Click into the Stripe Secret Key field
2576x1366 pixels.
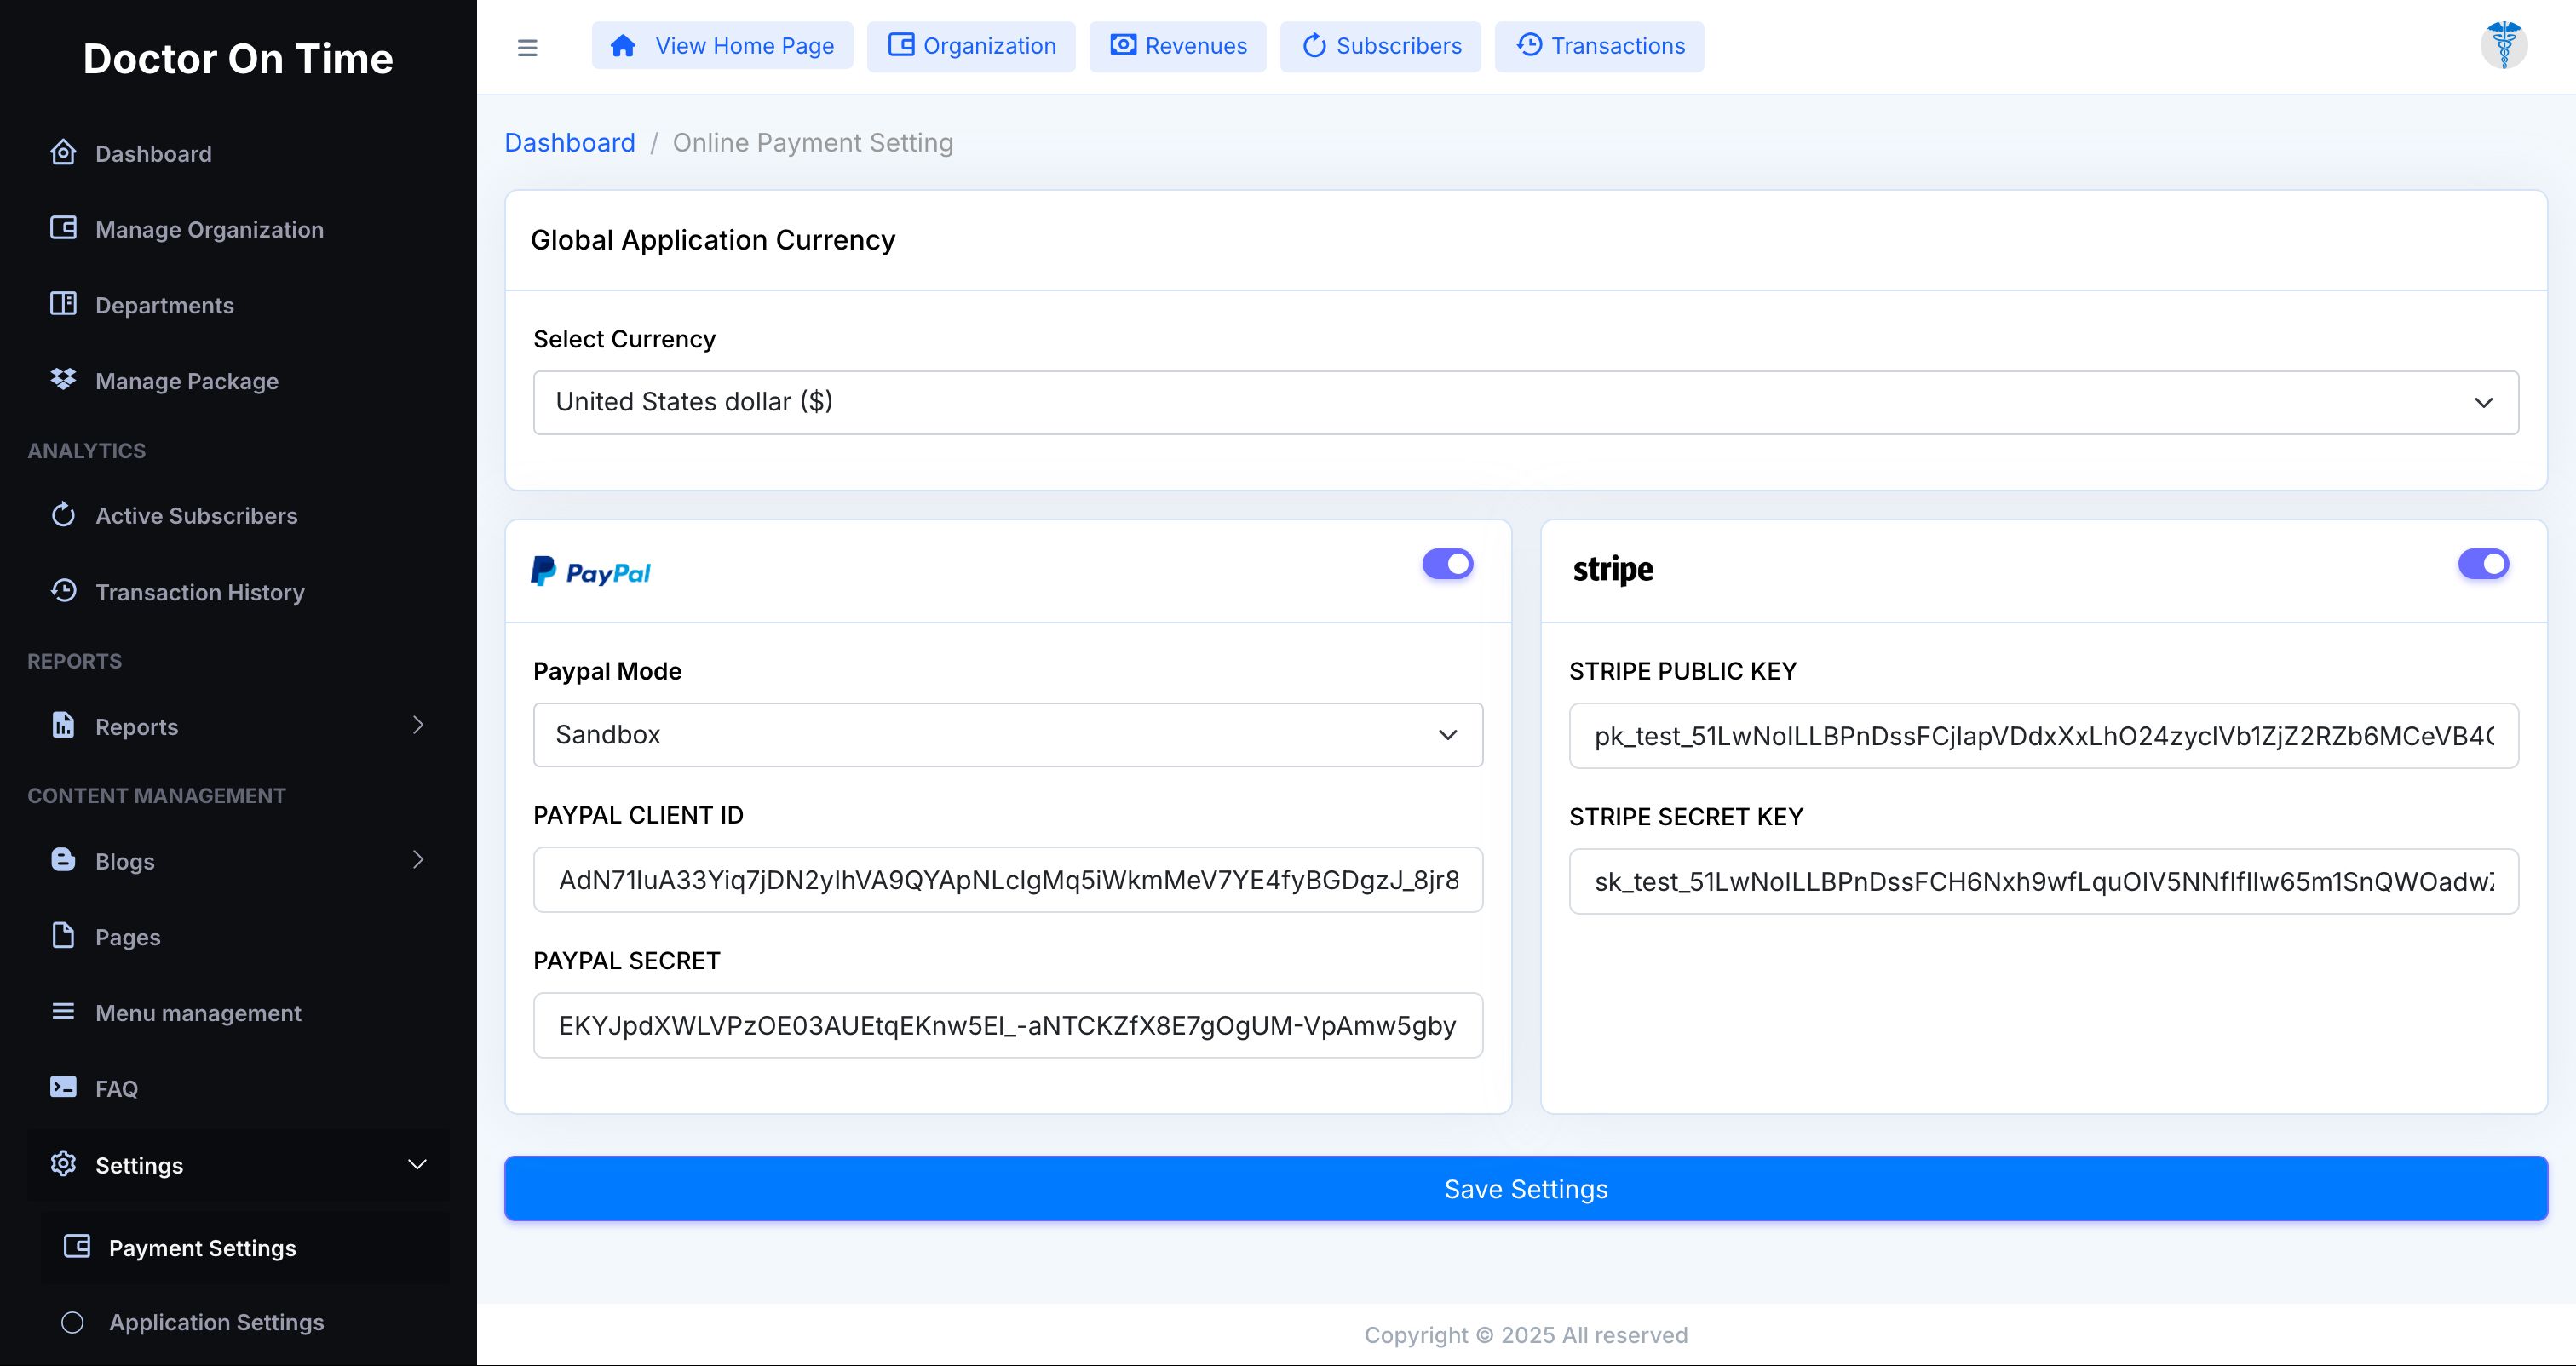(2043, 881)
